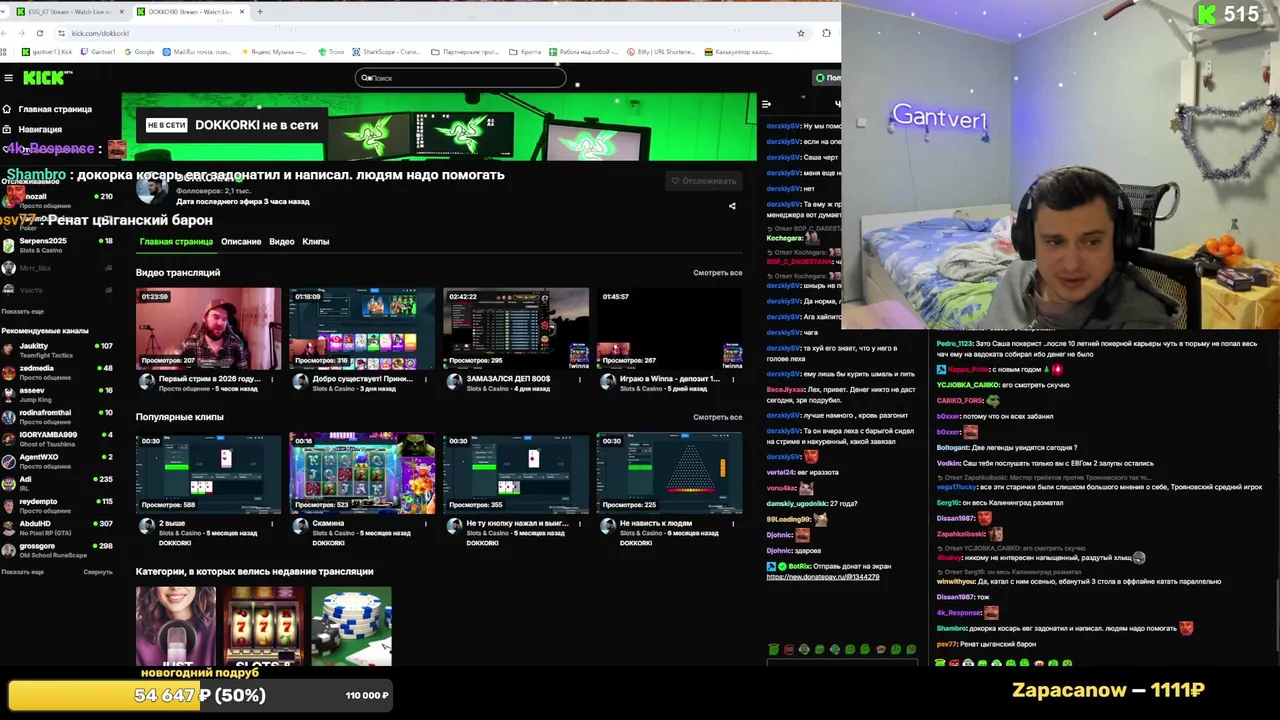Open Serpens2025 followed channel
1280x720 pixels.
click(57, 245)
